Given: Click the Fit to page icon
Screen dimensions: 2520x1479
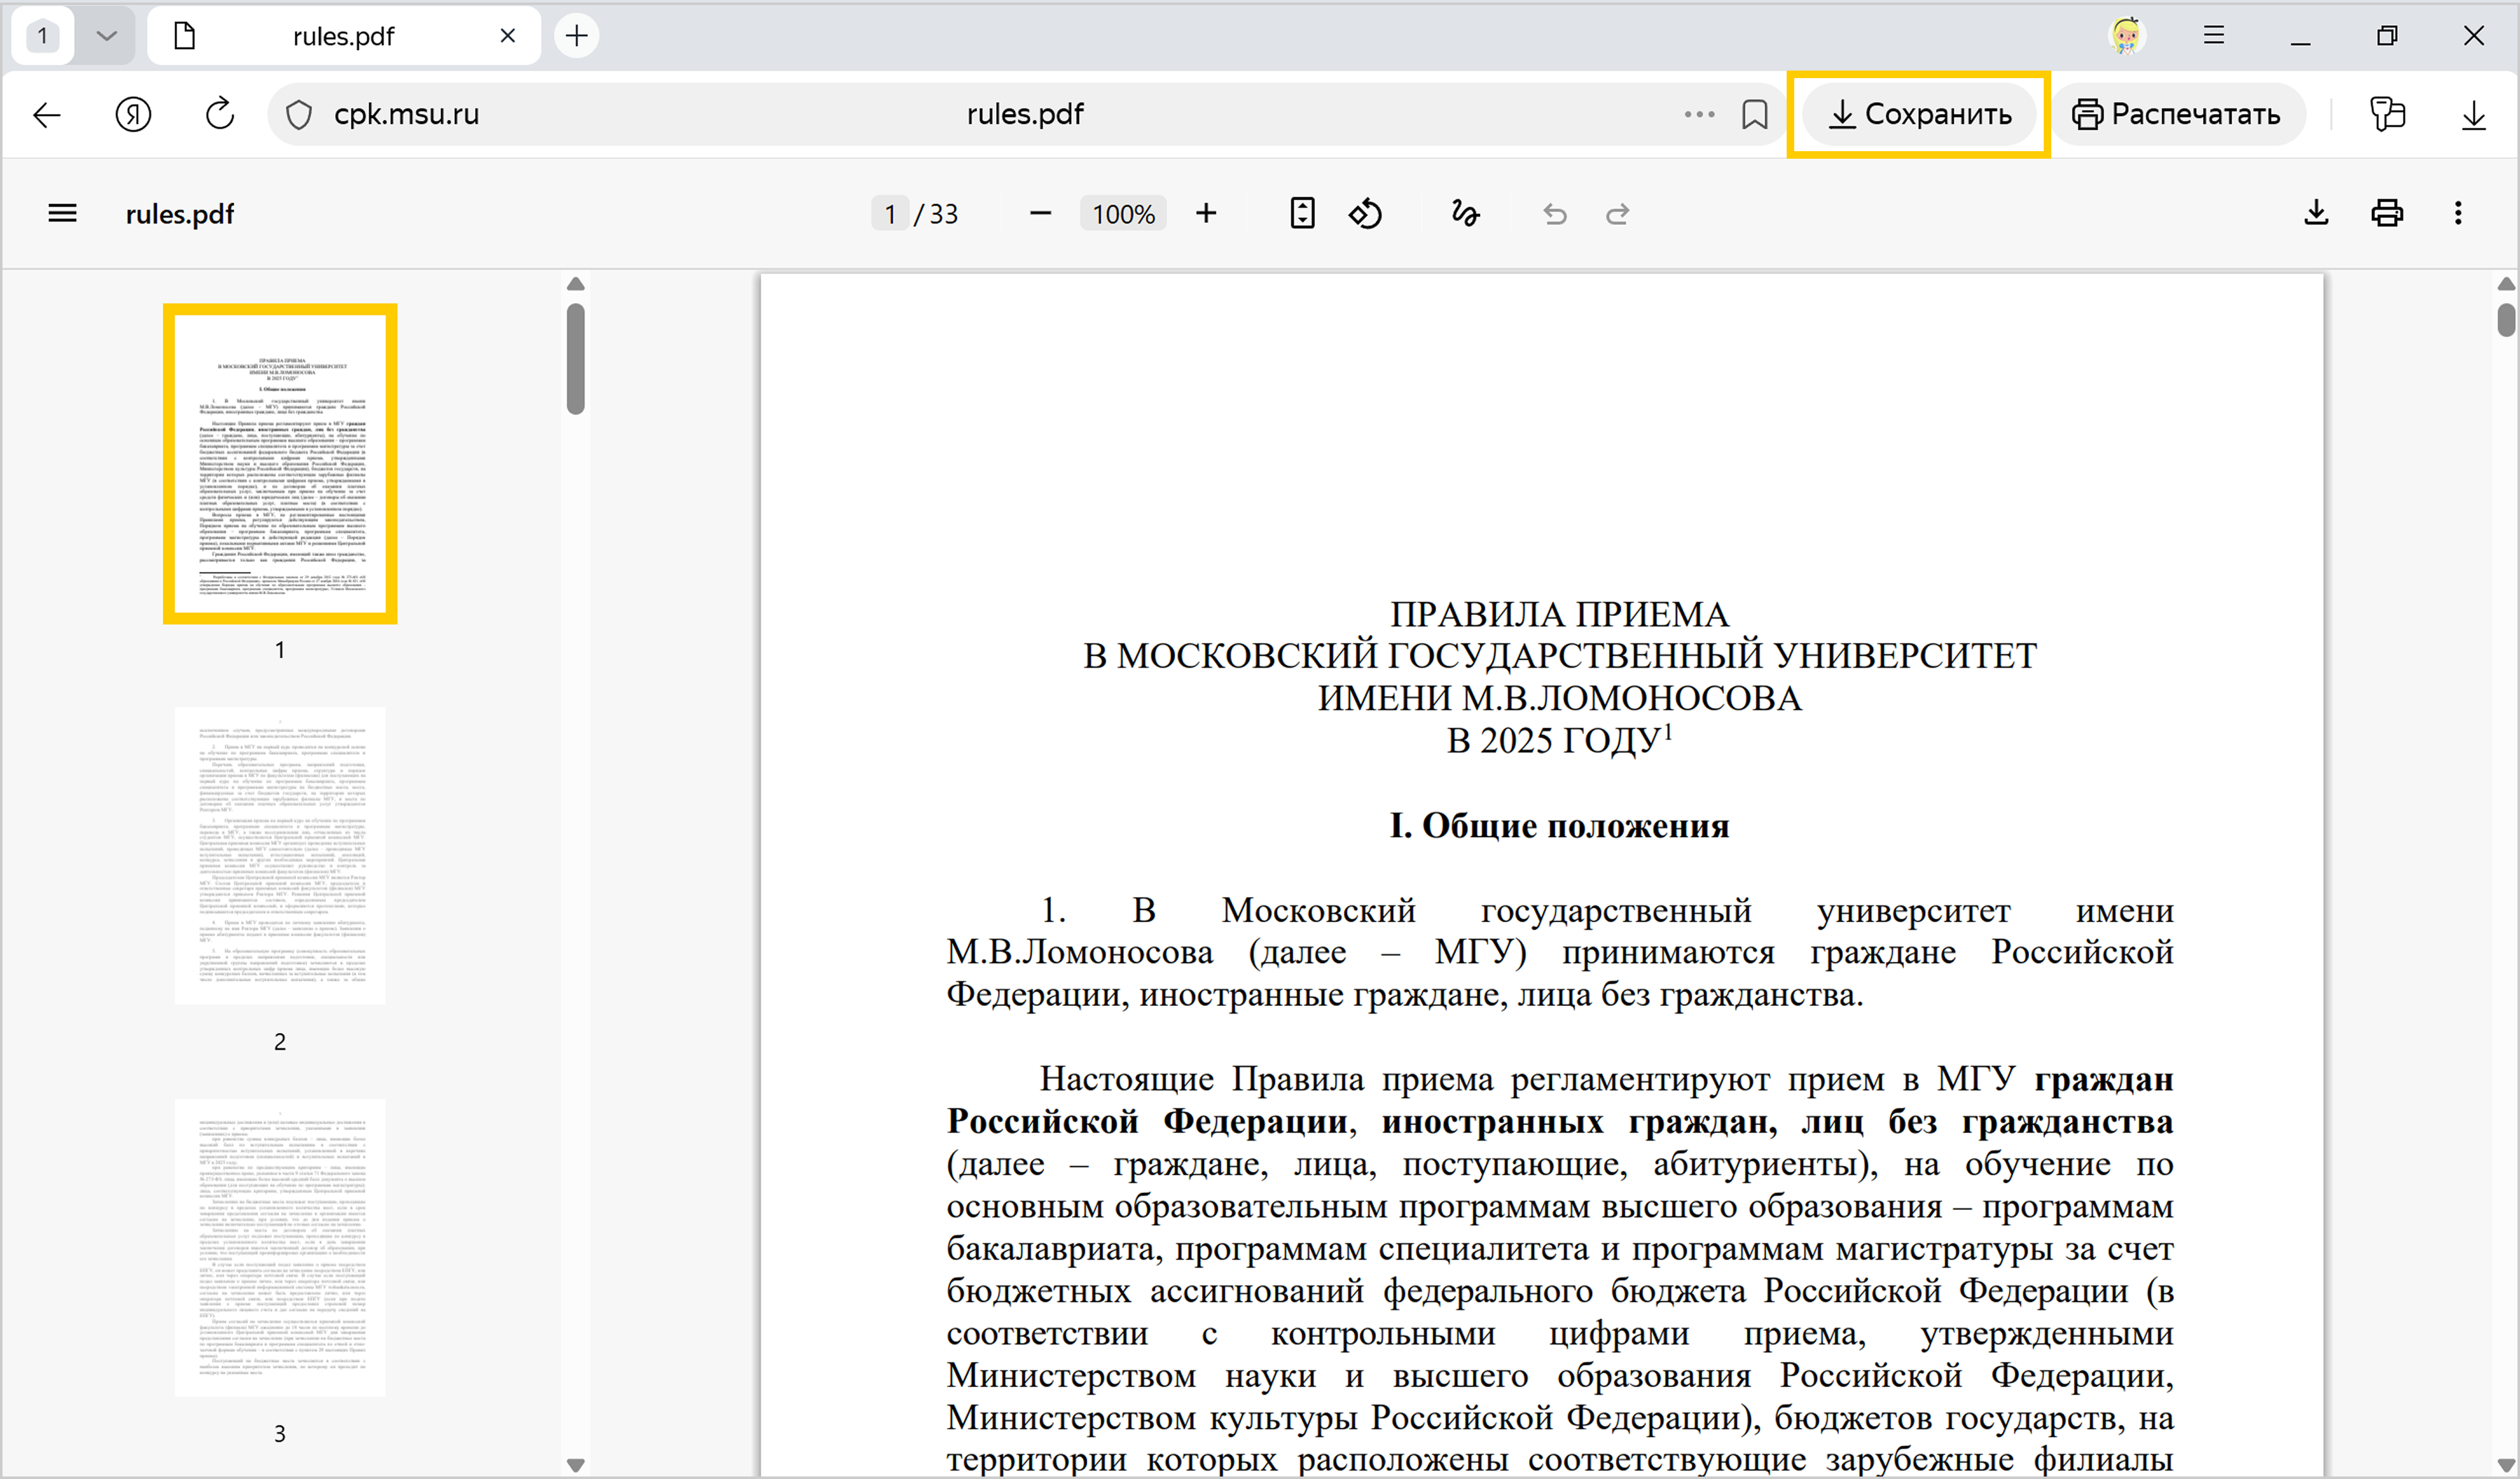Looking at the screenshot, I should tap(1302, 213).
